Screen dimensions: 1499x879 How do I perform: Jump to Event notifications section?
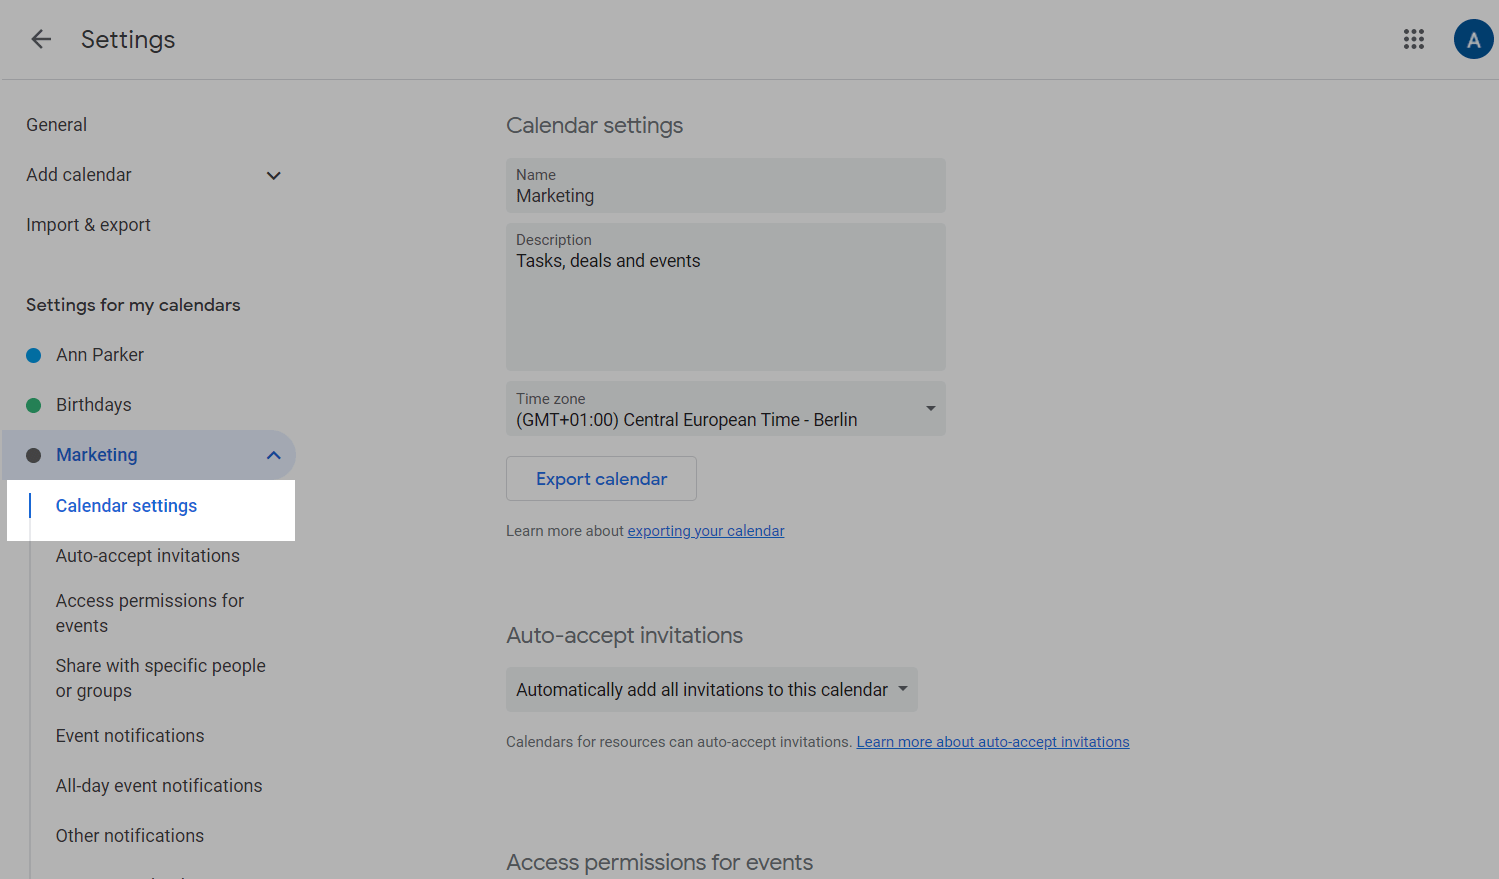point(130,736)
